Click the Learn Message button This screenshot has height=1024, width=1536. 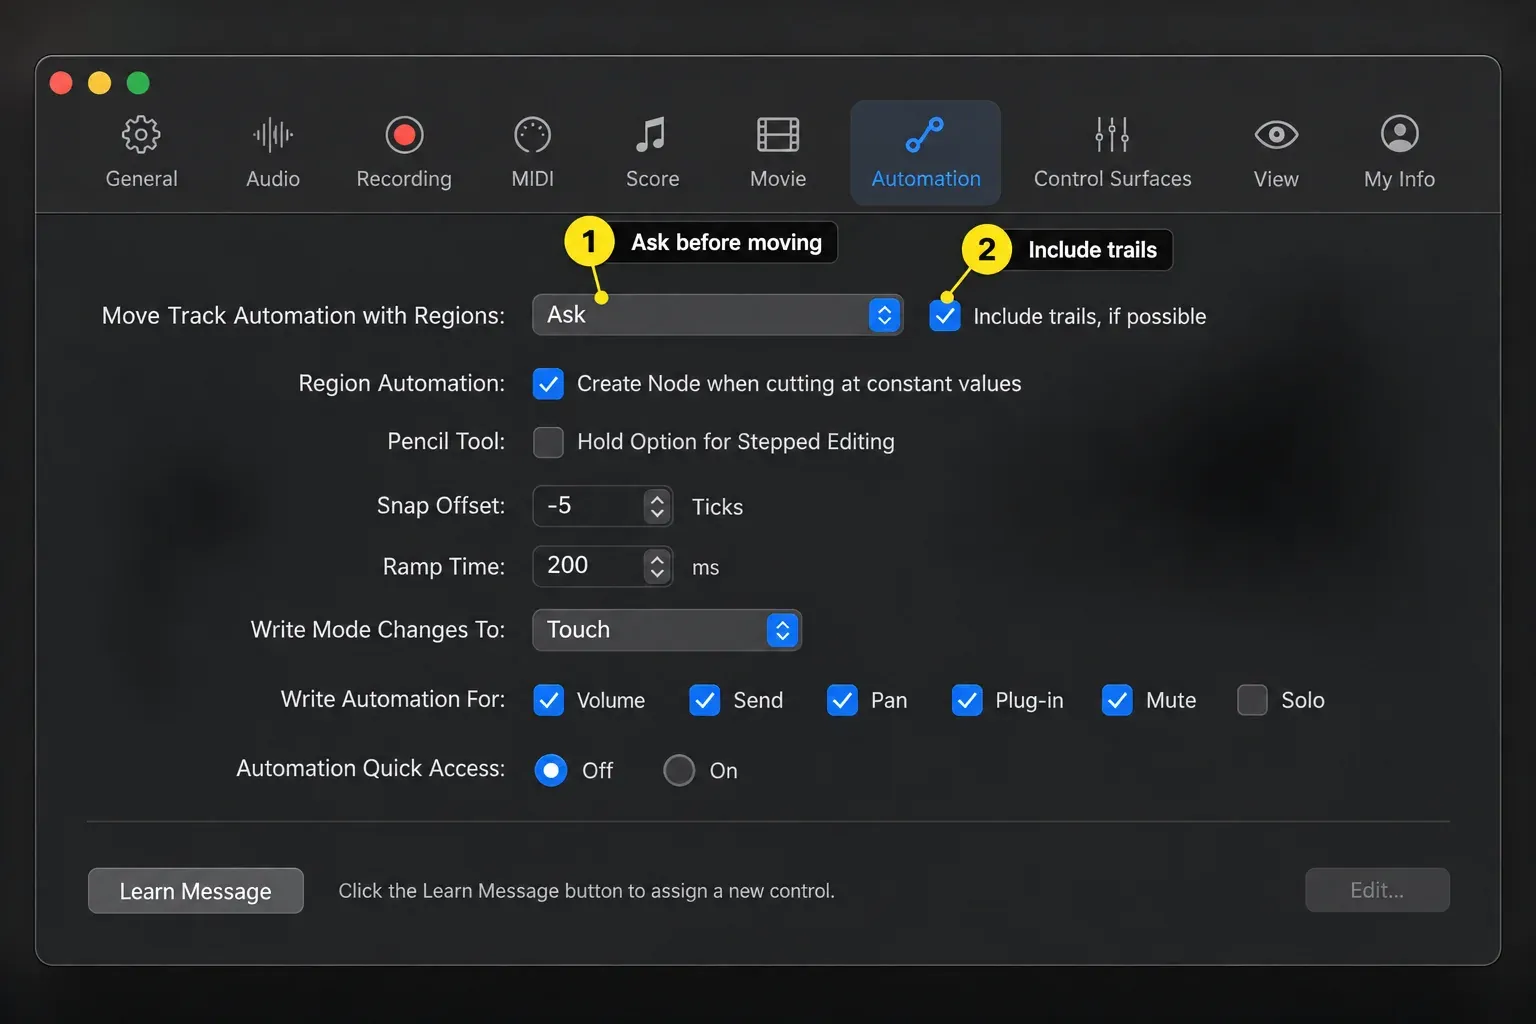point(196,891)
